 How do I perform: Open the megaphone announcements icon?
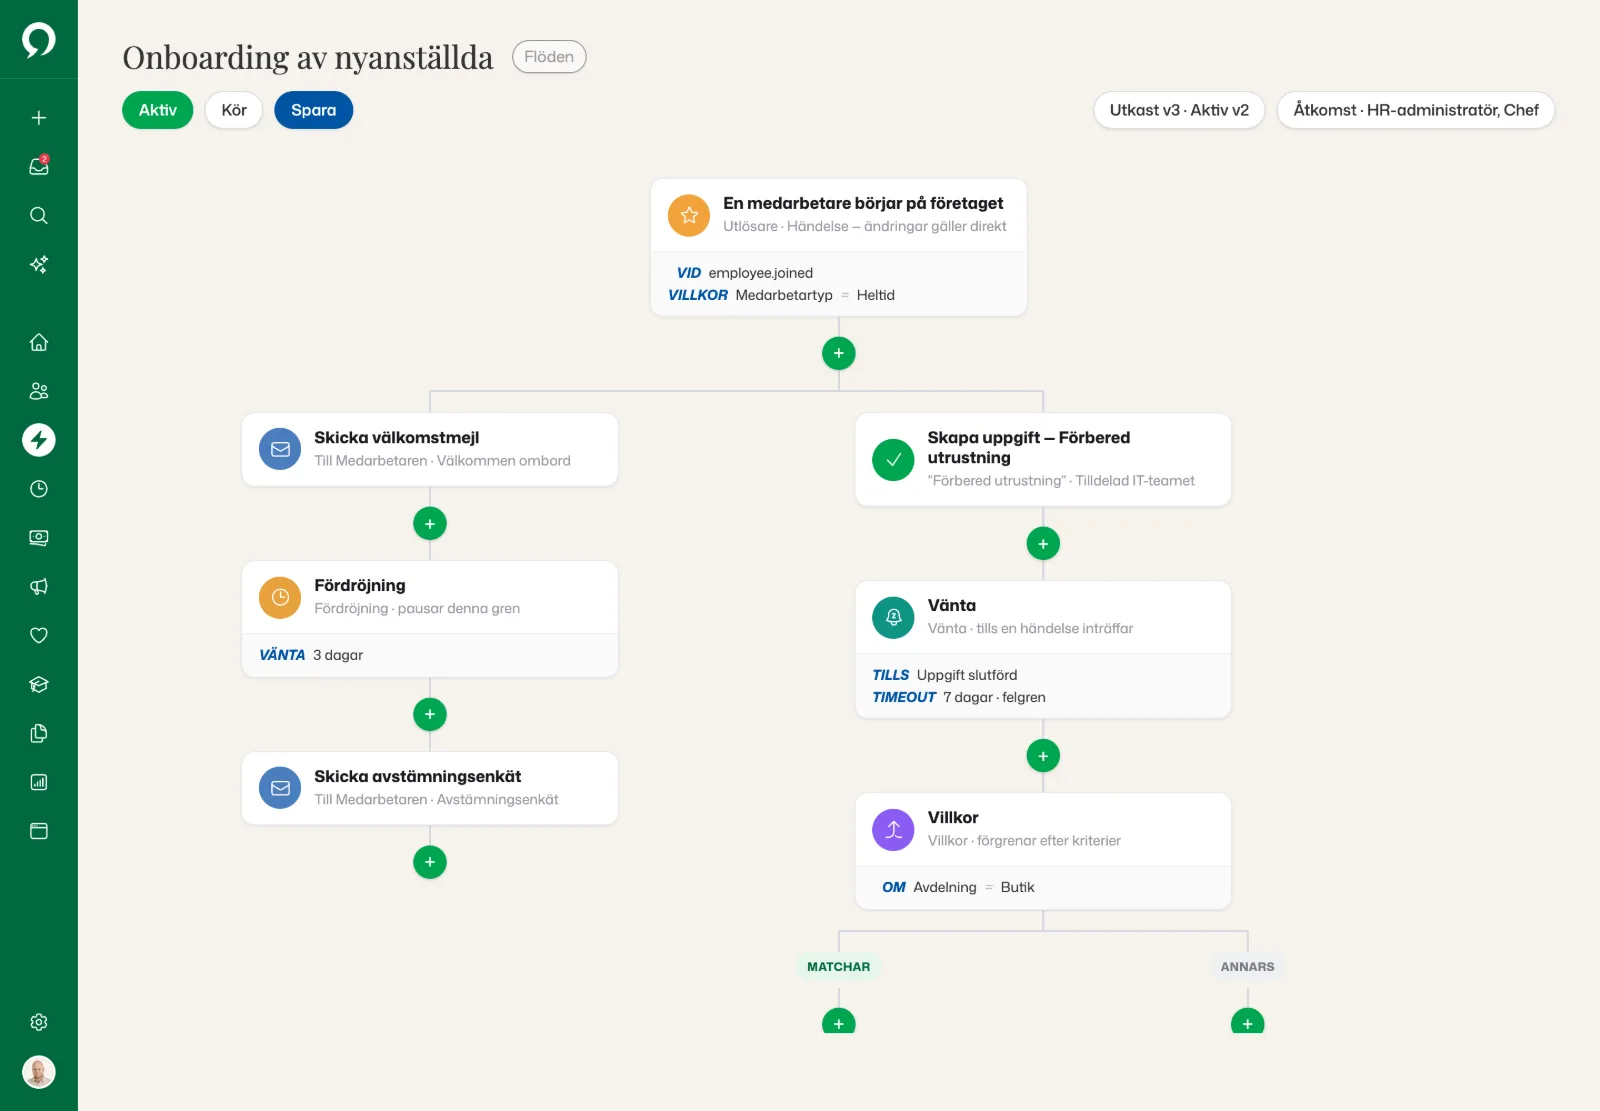click(x=39, y=587)
